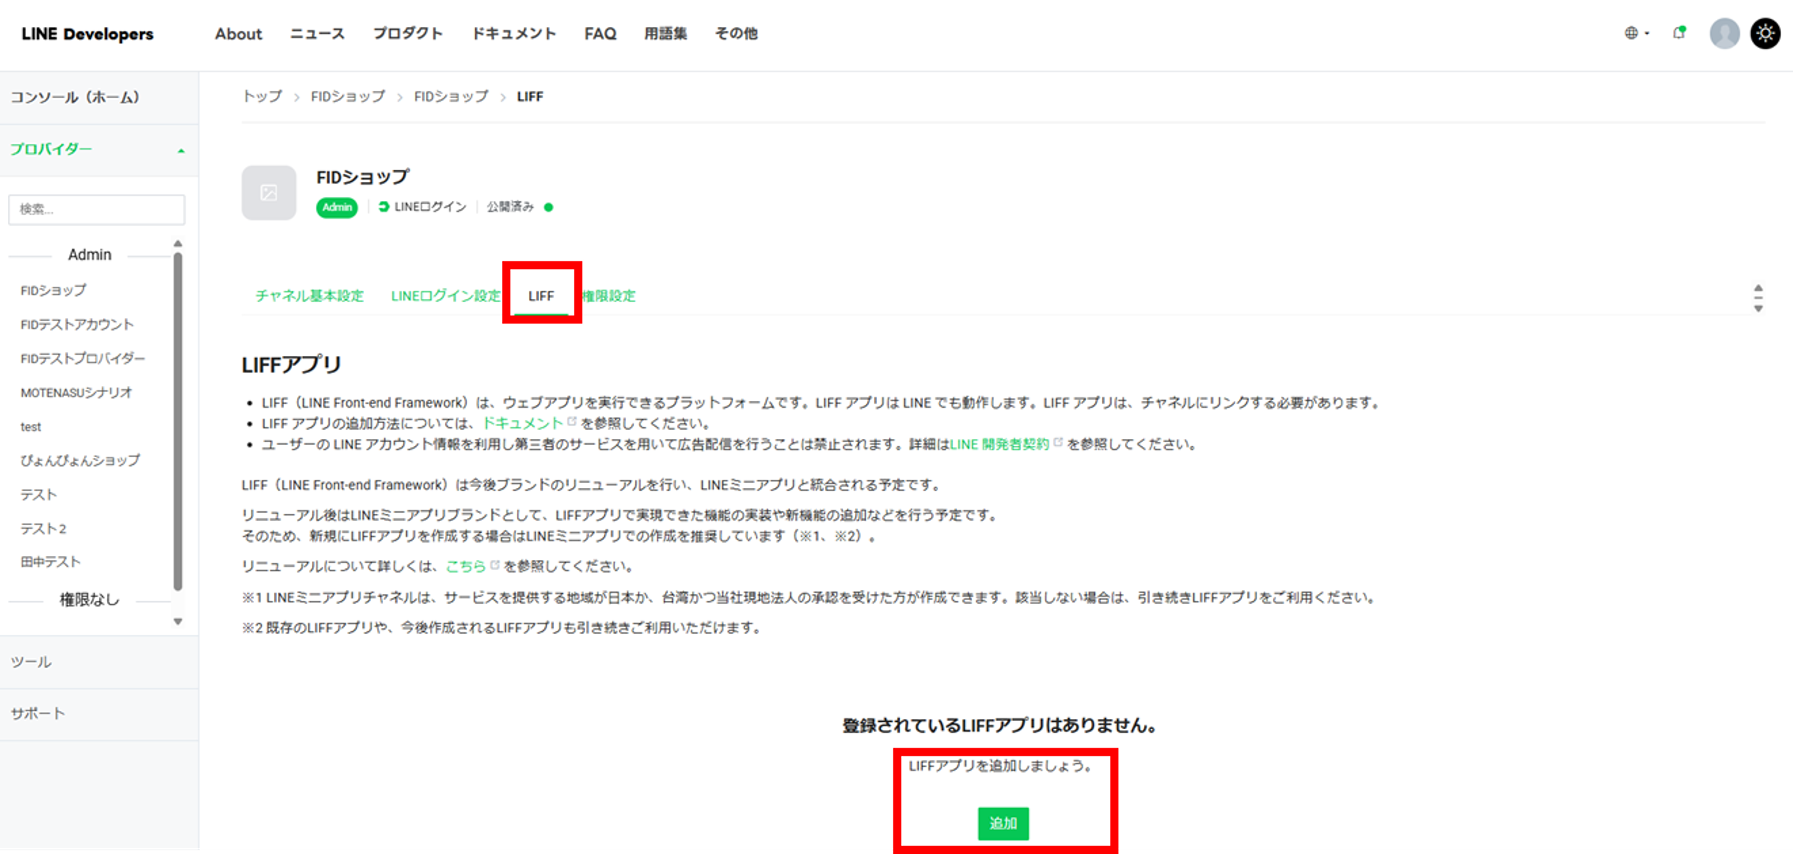Click the こちら renewal details link
Image resolution: width=1793 pixels, height=854 pixels.
[x=465, y=566]
